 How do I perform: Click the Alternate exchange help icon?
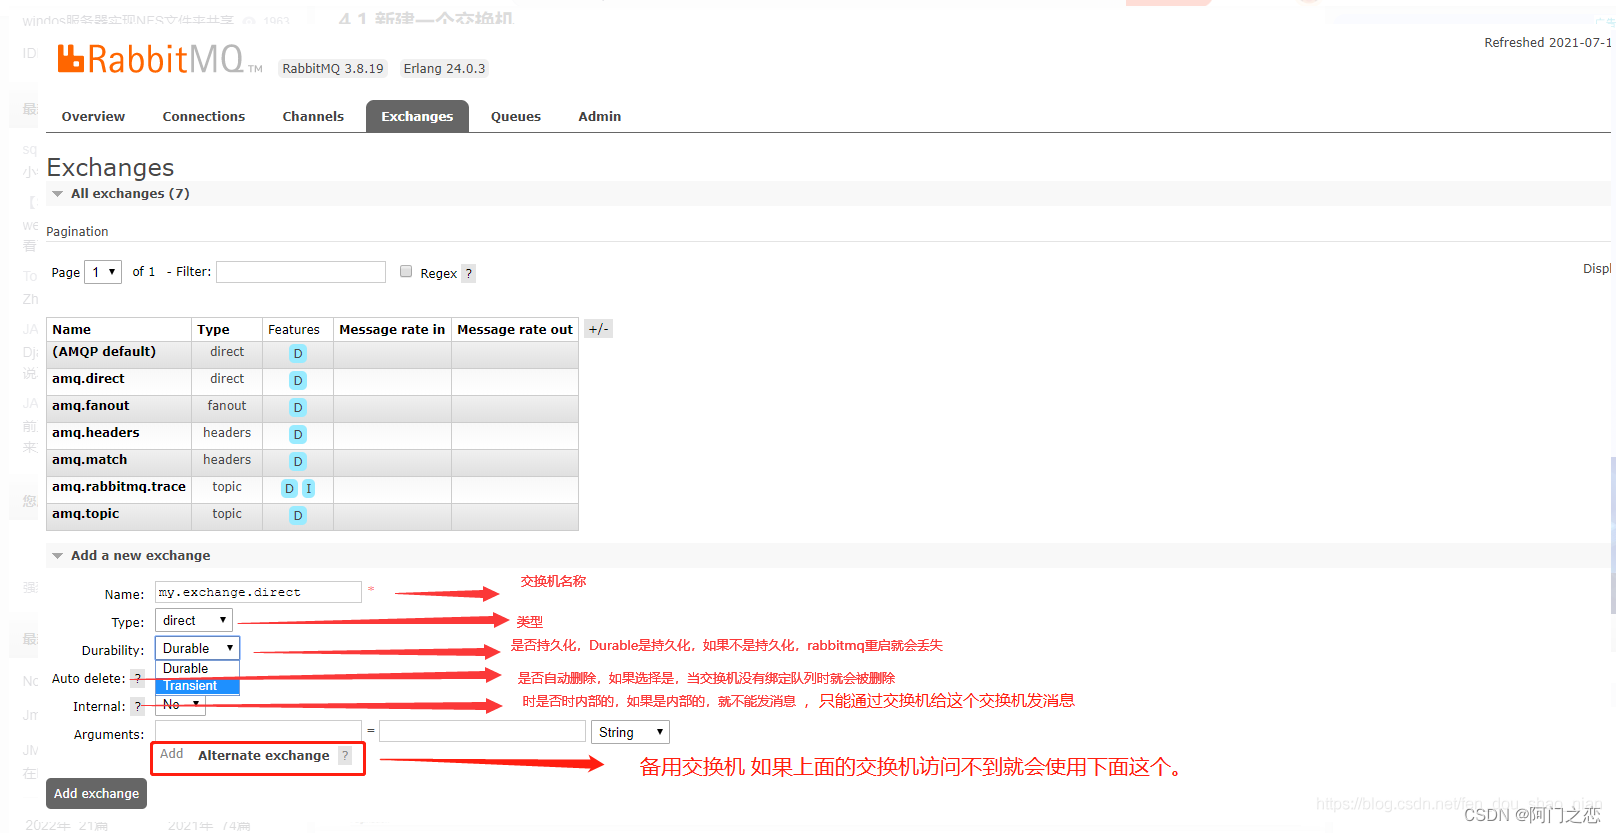[x=345, y=756]
